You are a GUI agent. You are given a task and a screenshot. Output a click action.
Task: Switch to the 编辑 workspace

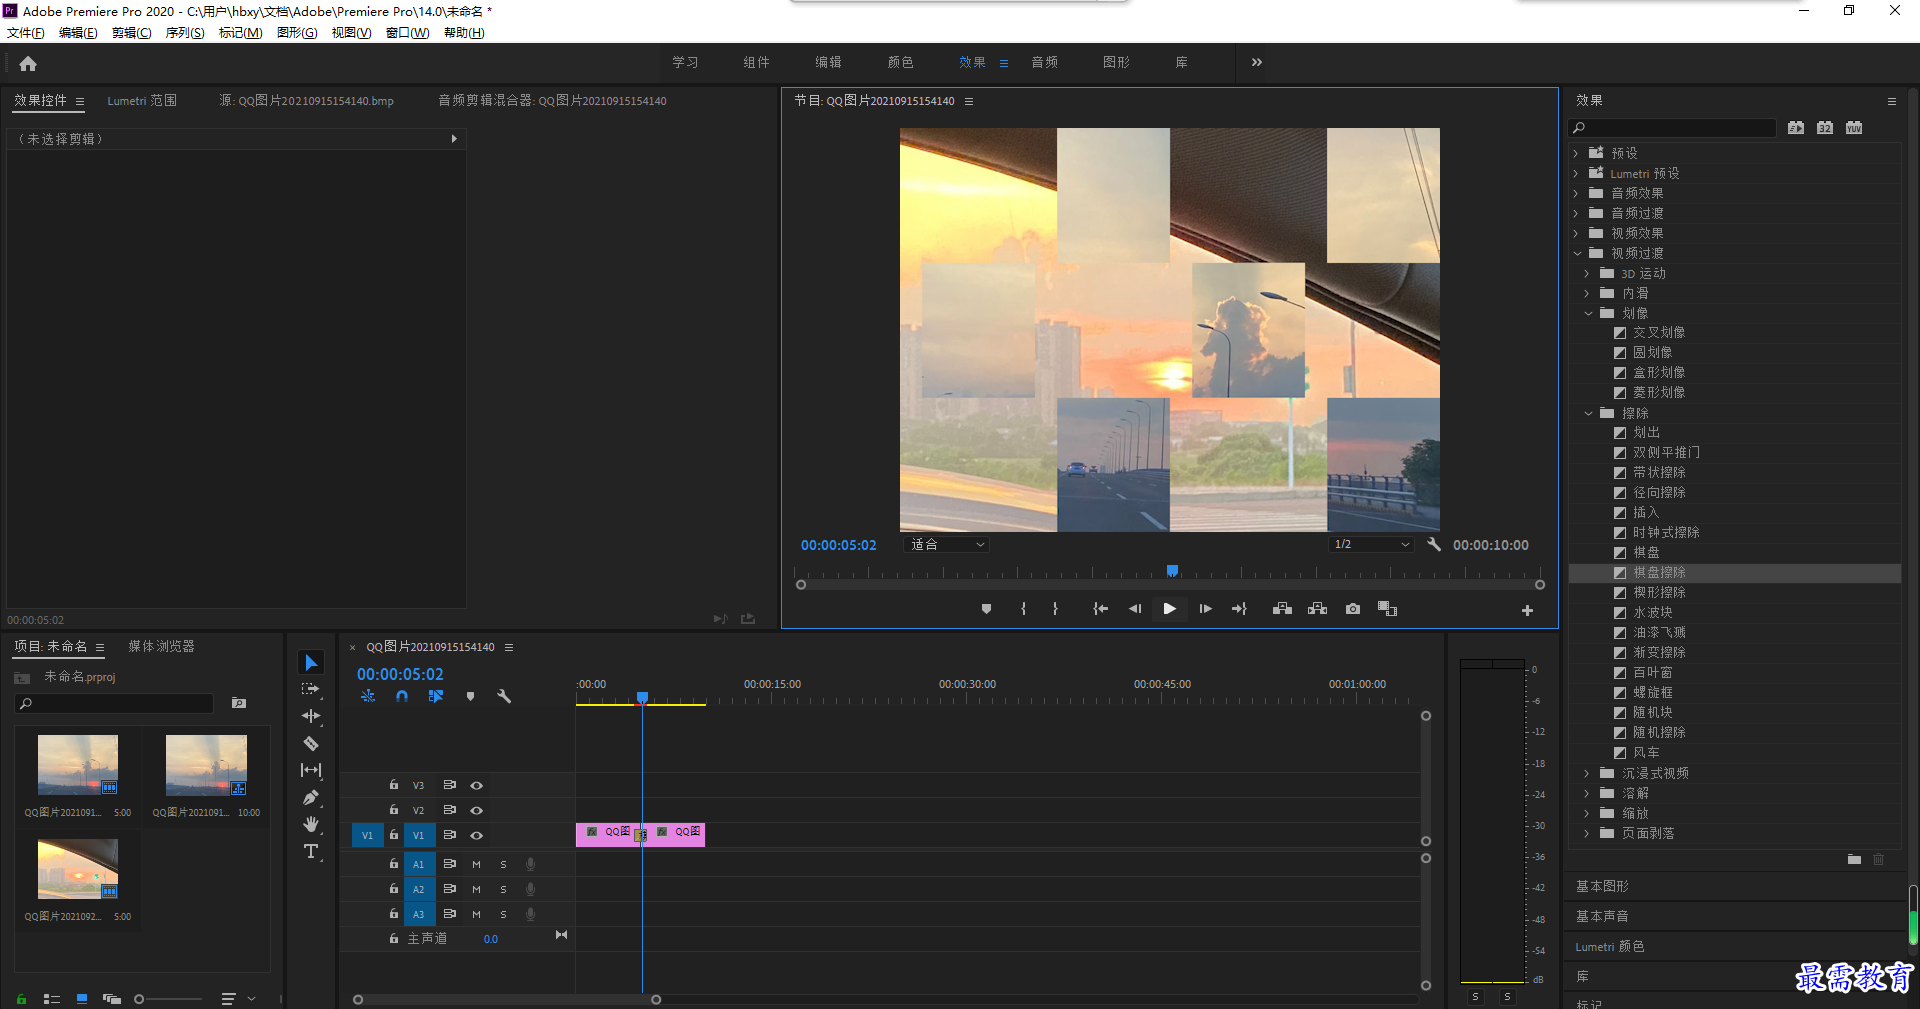tap(828, 62)
